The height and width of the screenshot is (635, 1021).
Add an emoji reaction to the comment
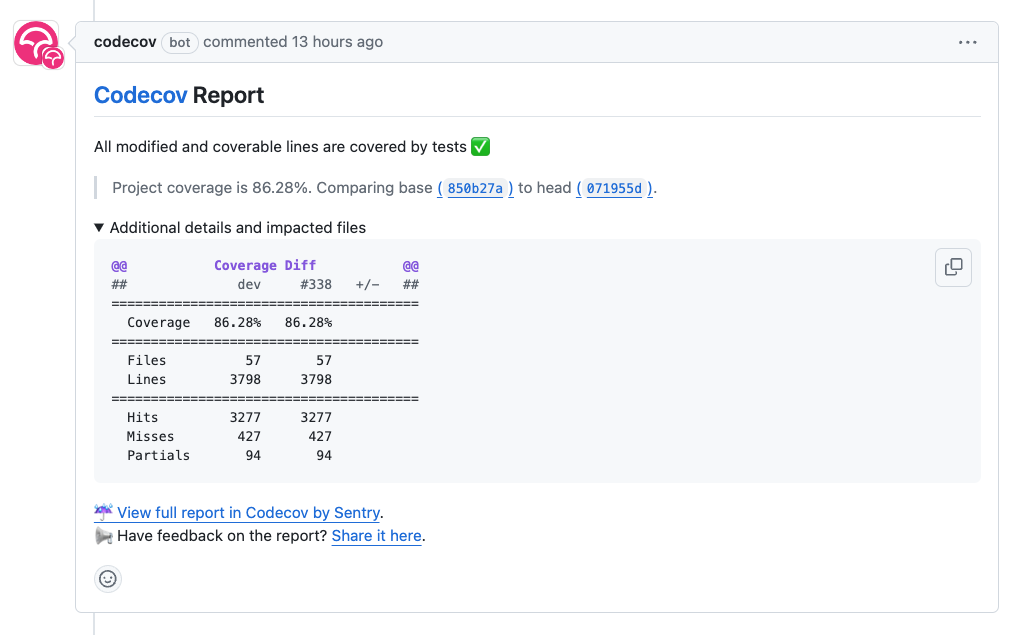(x=108, y=578)
